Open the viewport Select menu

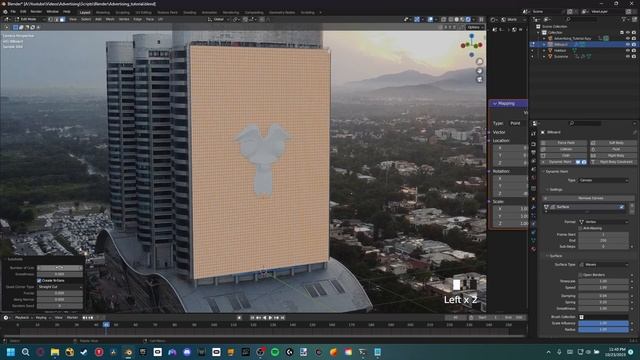(x=86, y=19)
